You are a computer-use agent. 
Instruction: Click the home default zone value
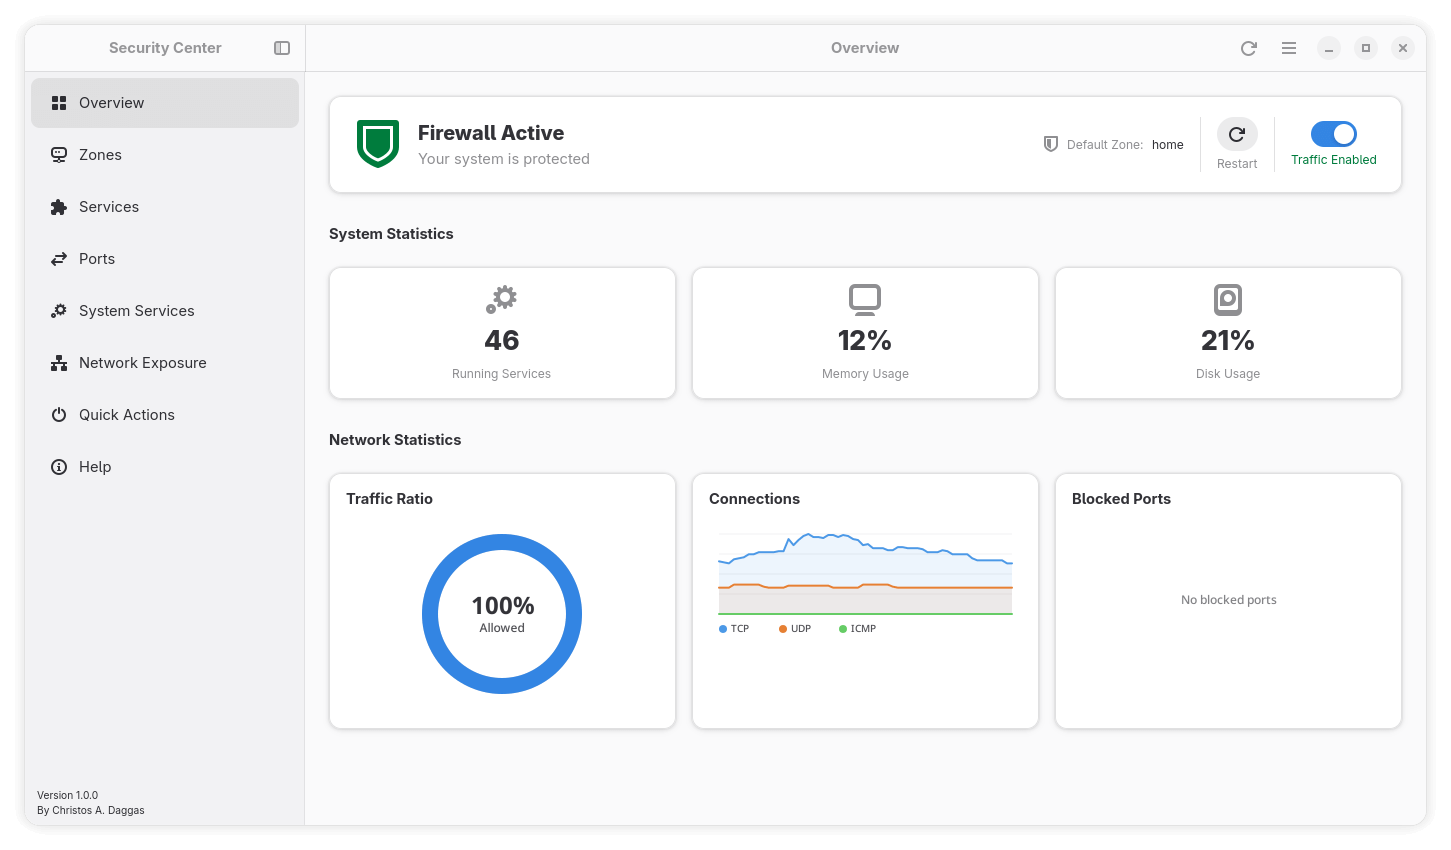tap(1167, 145)
